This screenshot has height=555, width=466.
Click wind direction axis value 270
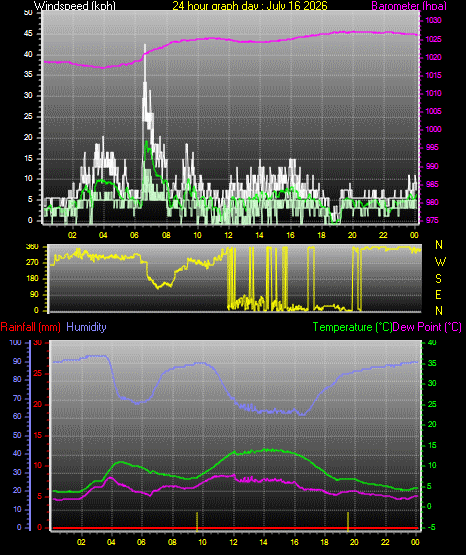33,263
